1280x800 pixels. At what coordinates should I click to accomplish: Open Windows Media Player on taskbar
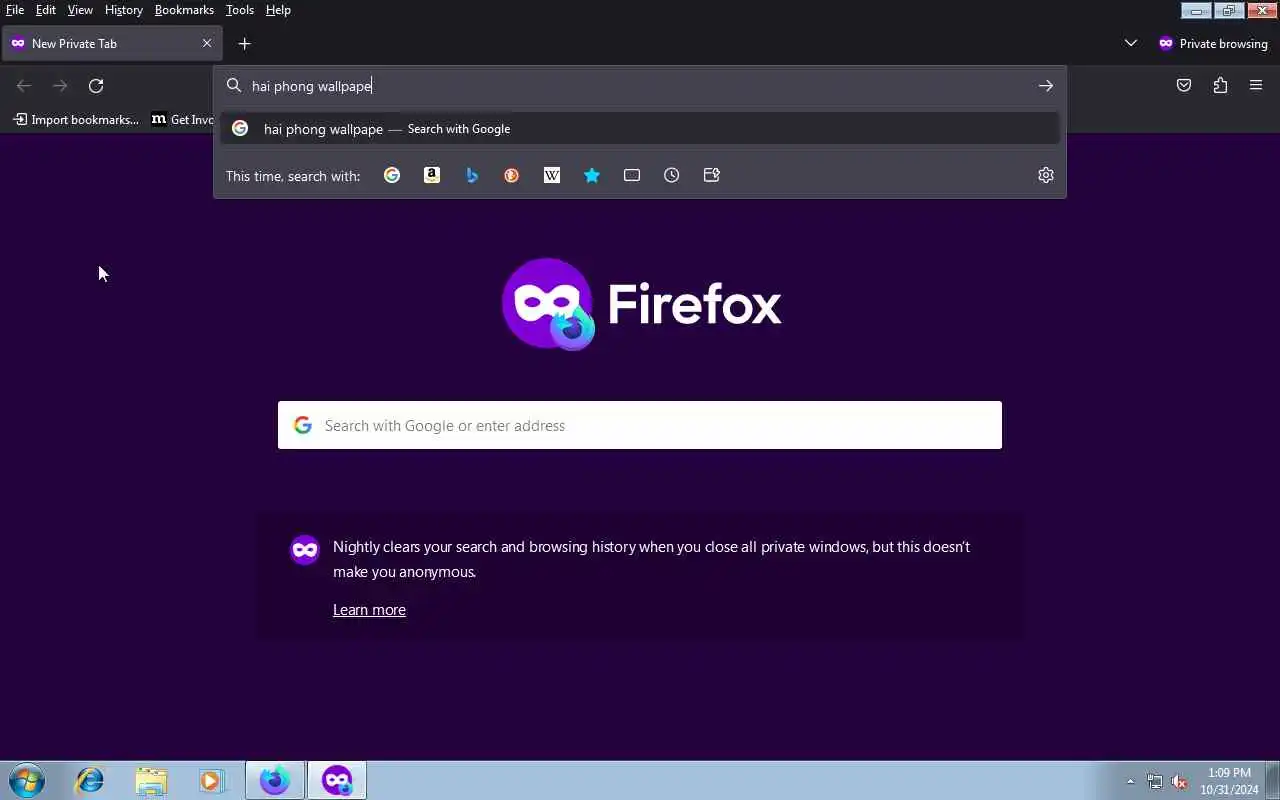tap(211, 780)
